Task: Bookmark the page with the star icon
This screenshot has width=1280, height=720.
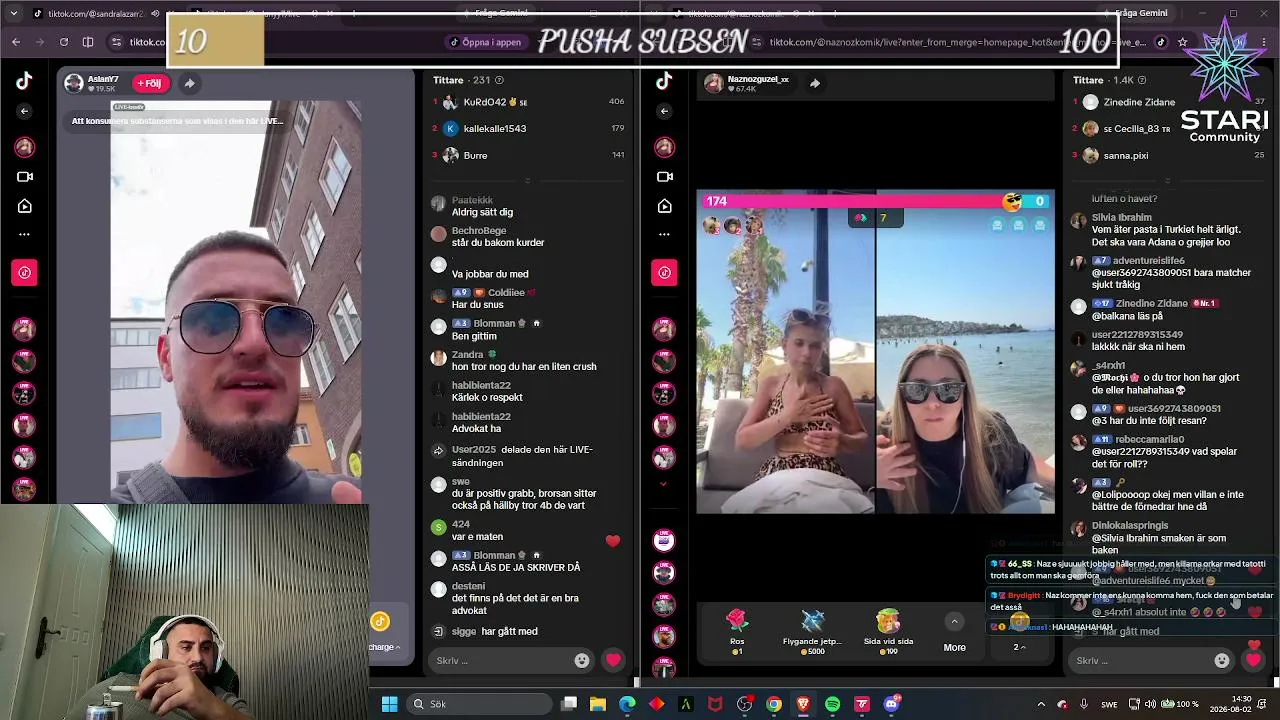Action: click(1183, 42)
